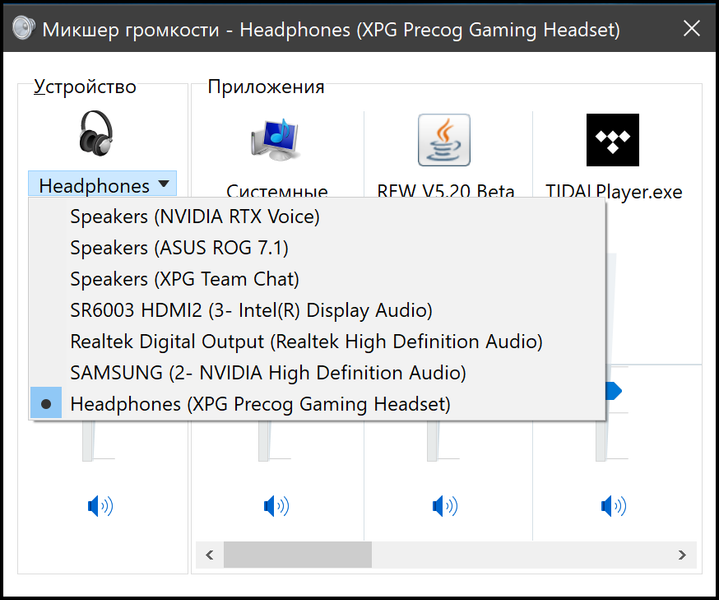Click the System Sounds computer icon
The height and width of the screenshot is (600, 719).
pos(276,139)
